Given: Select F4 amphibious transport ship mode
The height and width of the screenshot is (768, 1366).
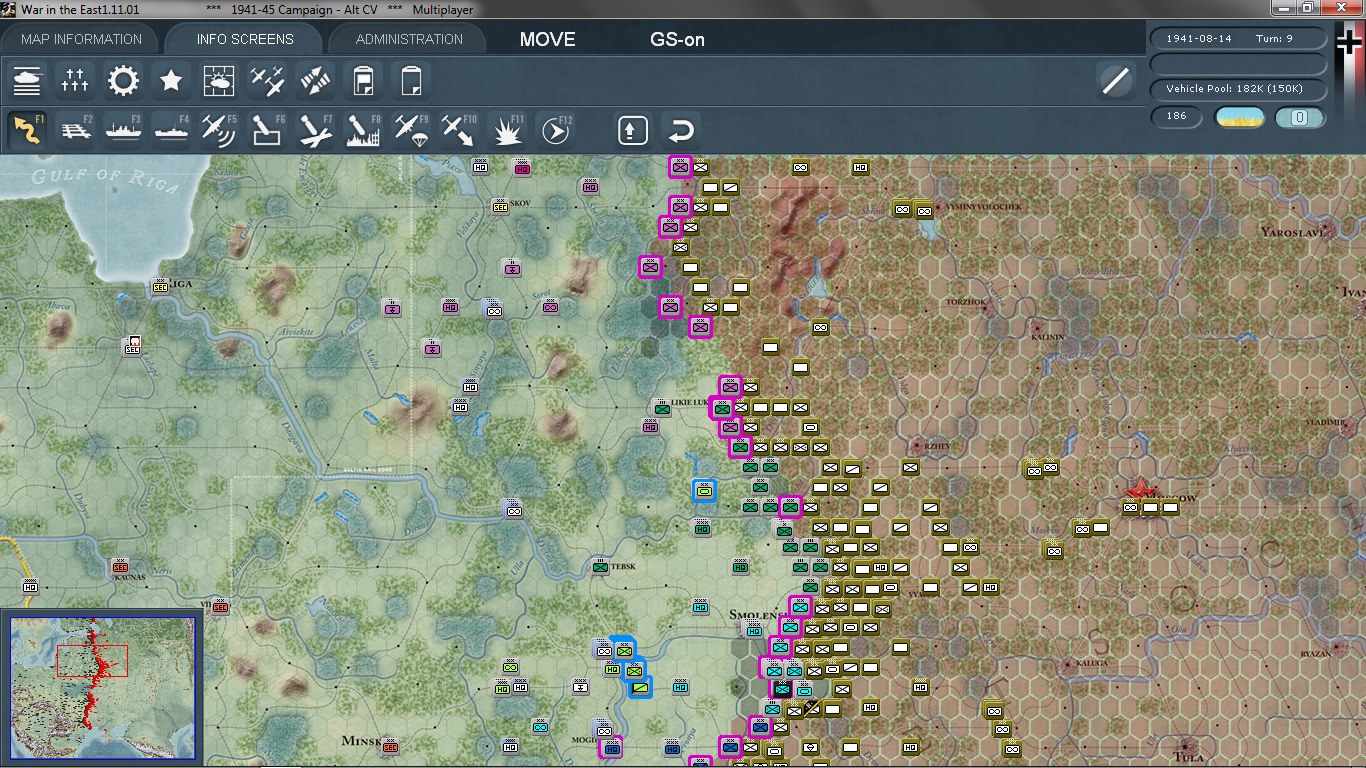Looking at the screenshot, I should (x=171, y=130).
